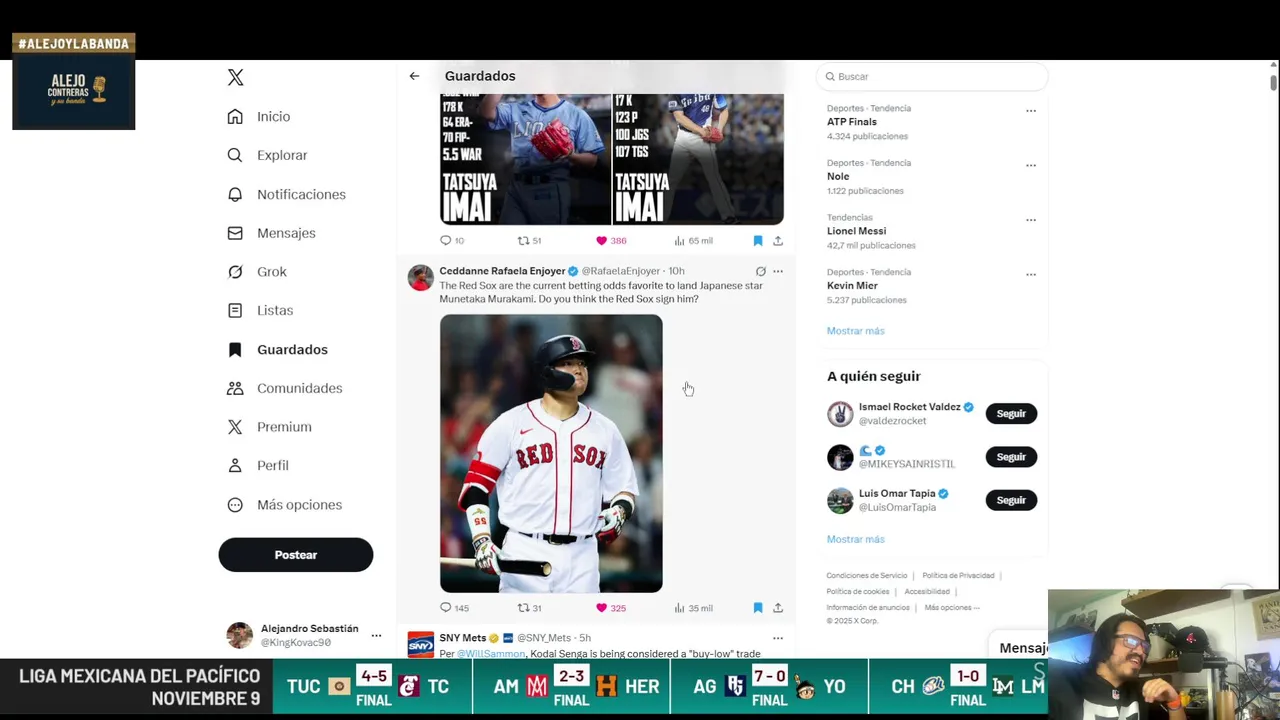
Task: Open more options on Ceddanne Rafaela post
Action: point(778,271)
